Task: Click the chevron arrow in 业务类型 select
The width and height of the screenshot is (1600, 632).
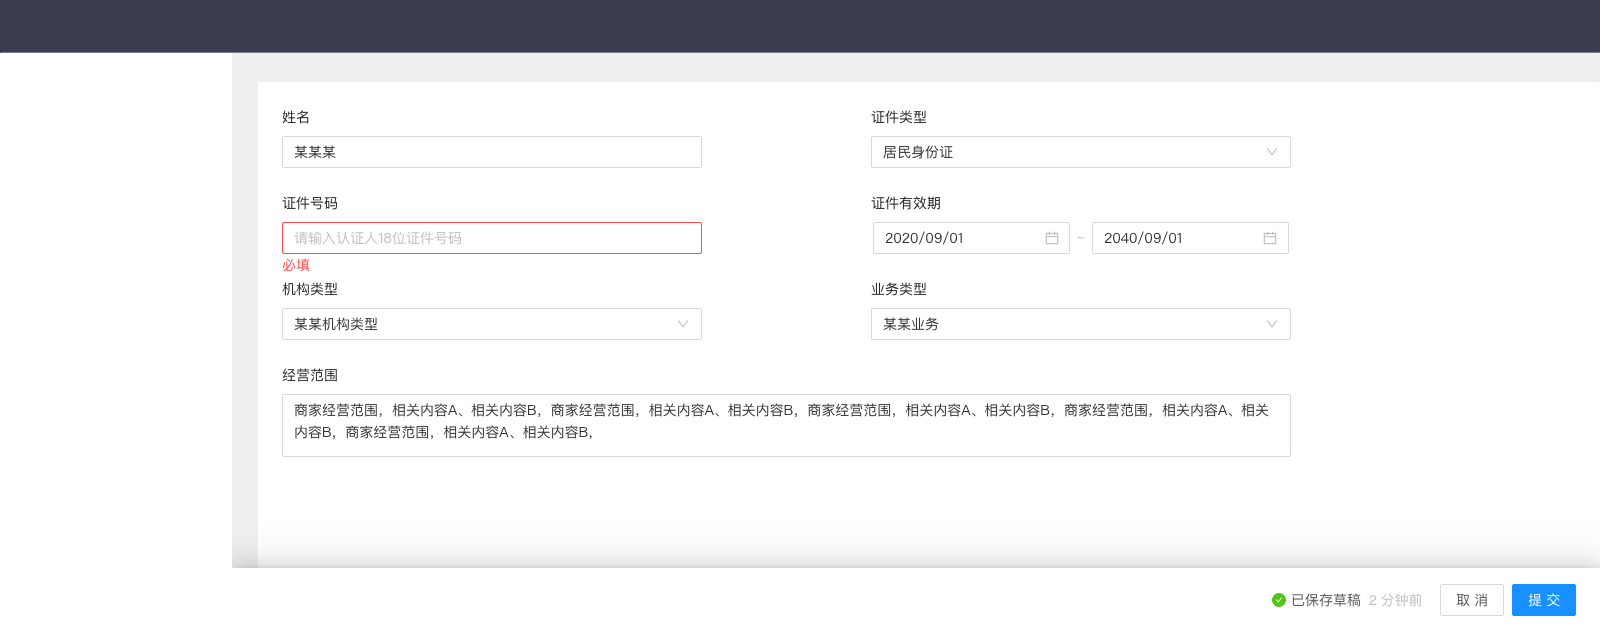Action: (1272, 324)
